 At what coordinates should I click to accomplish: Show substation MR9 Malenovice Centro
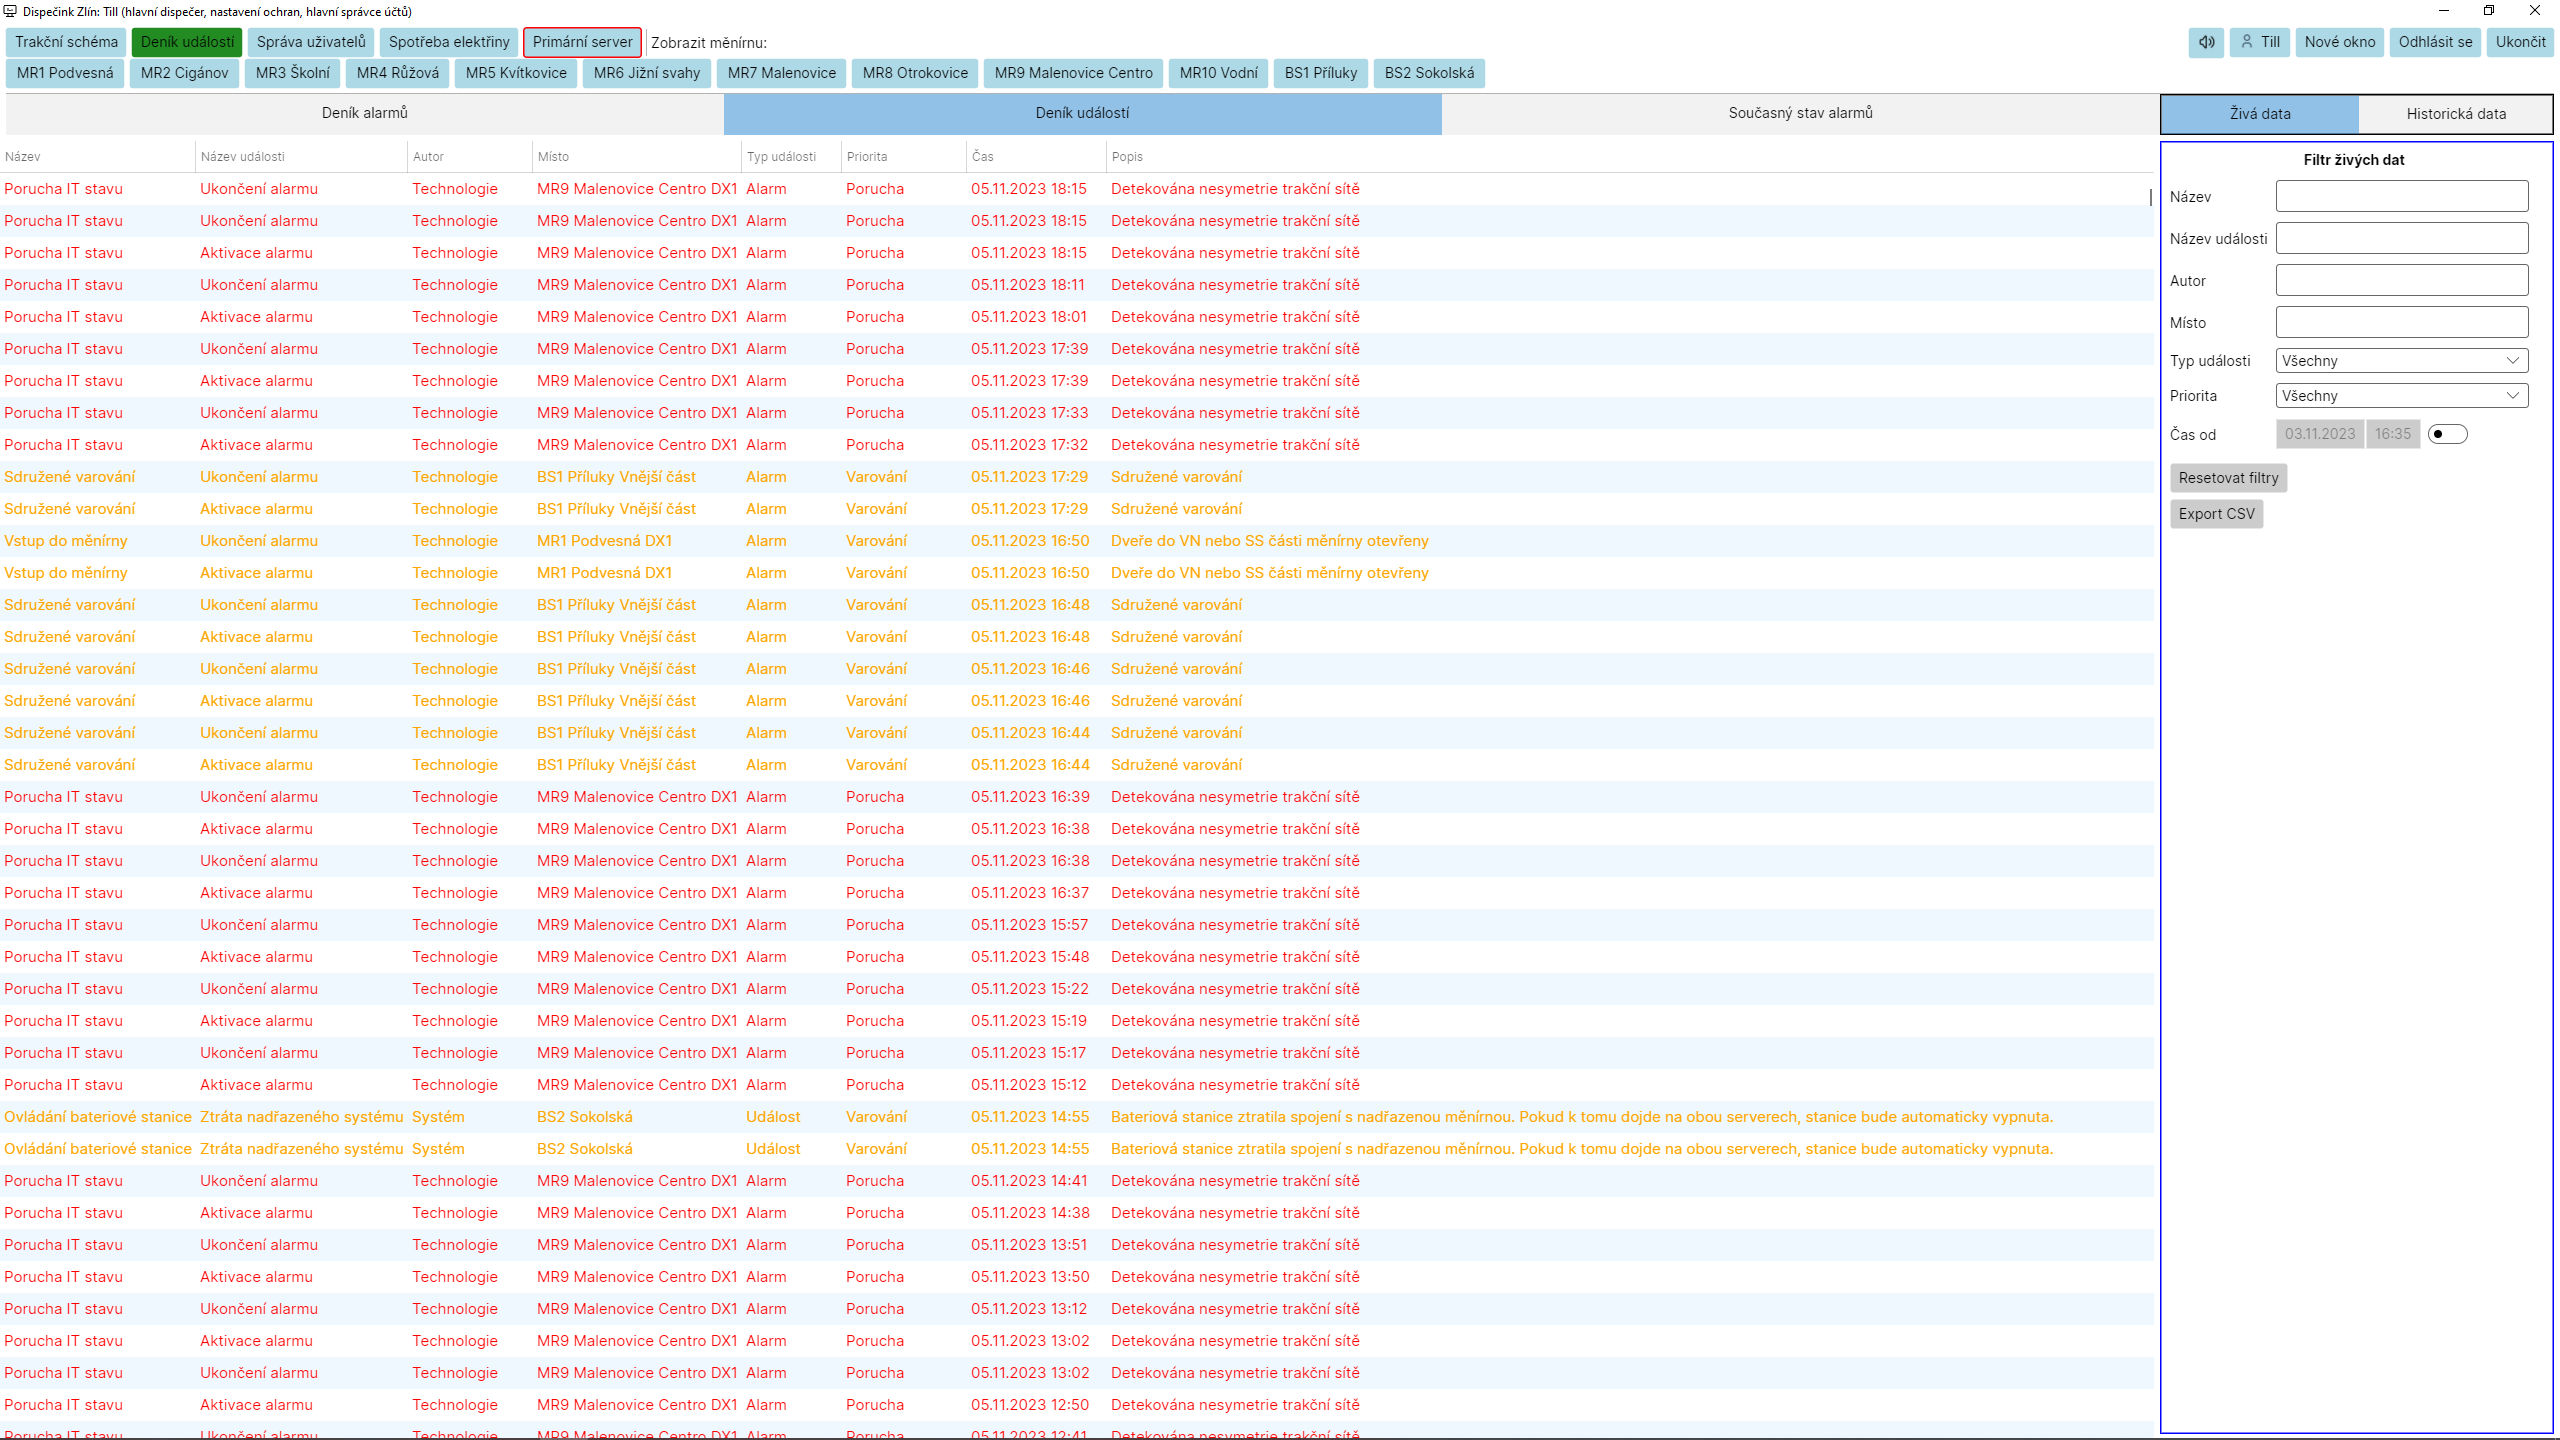click(x=1073, y=73)
